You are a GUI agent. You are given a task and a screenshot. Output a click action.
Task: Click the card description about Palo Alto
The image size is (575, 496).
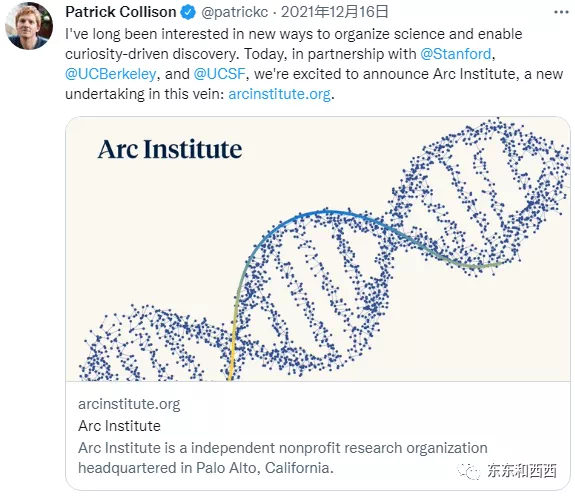click(283, 458)
